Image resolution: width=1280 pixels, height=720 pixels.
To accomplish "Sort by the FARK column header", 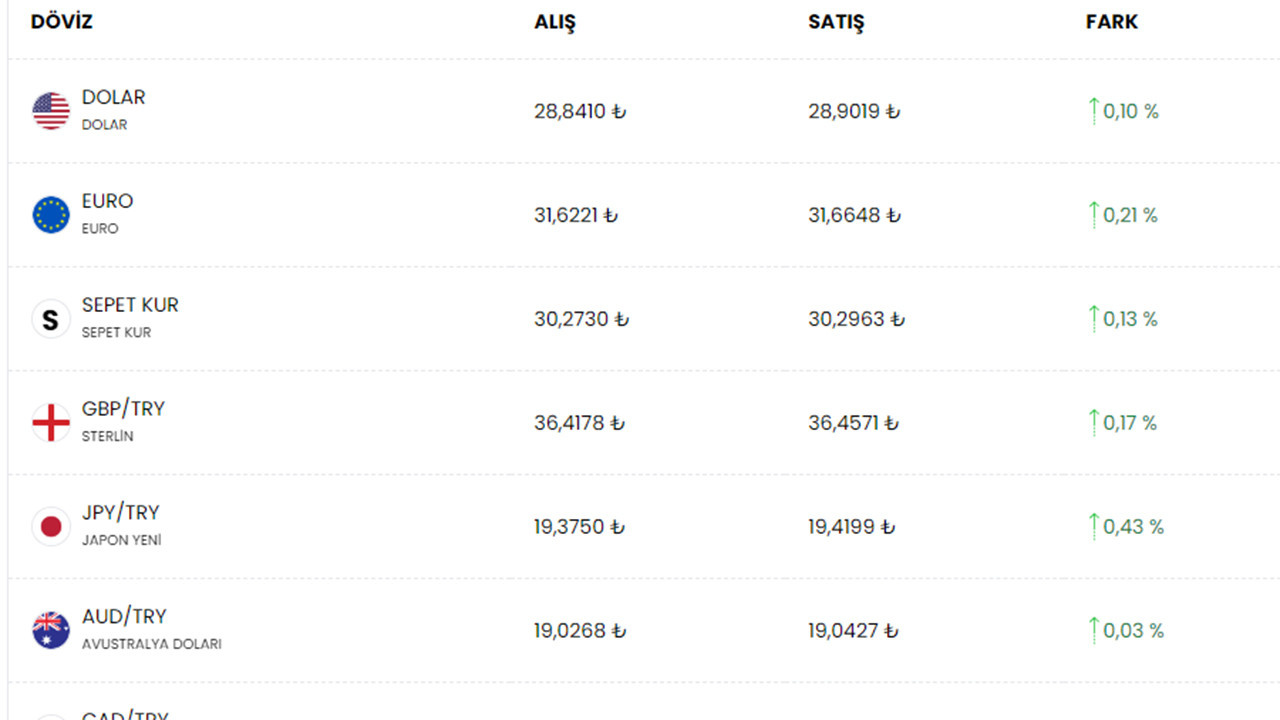I will pos(1112,22).
